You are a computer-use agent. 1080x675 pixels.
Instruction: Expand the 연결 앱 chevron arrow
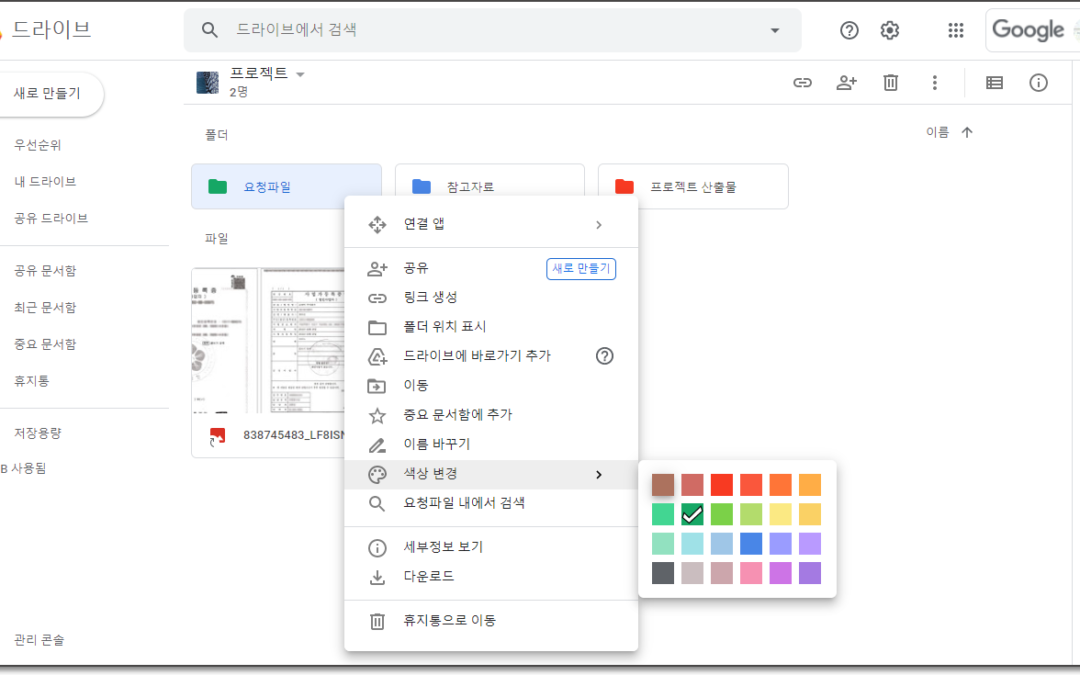tap(599, 225)
